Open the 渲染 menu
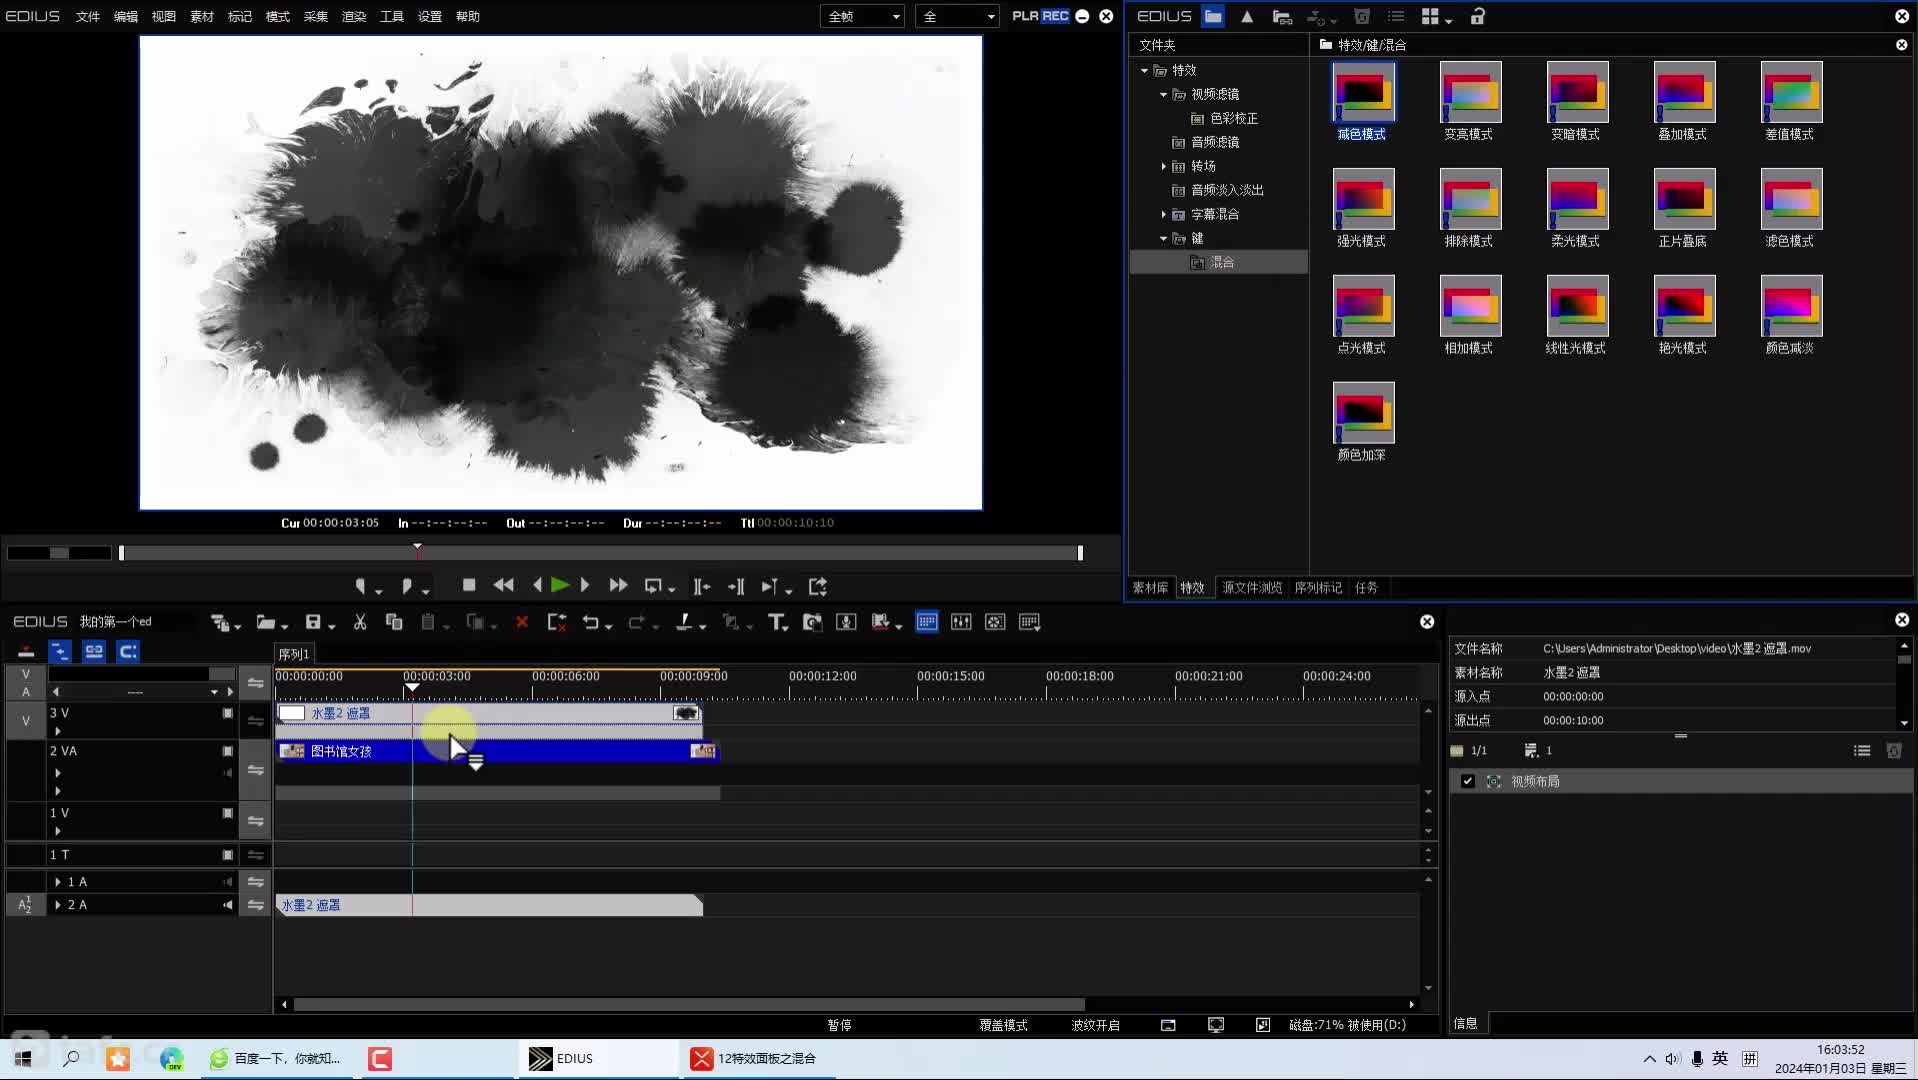Viewport: 1918px width, 1080px height. (x=354, y=16)
